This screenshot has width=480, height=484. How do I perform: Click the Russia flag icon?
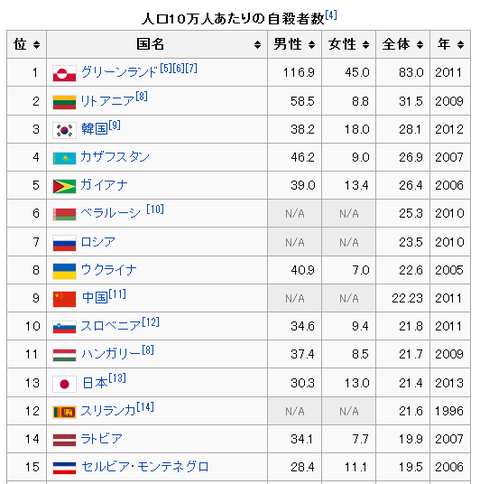pyautogui.click(x=64, y=243)
